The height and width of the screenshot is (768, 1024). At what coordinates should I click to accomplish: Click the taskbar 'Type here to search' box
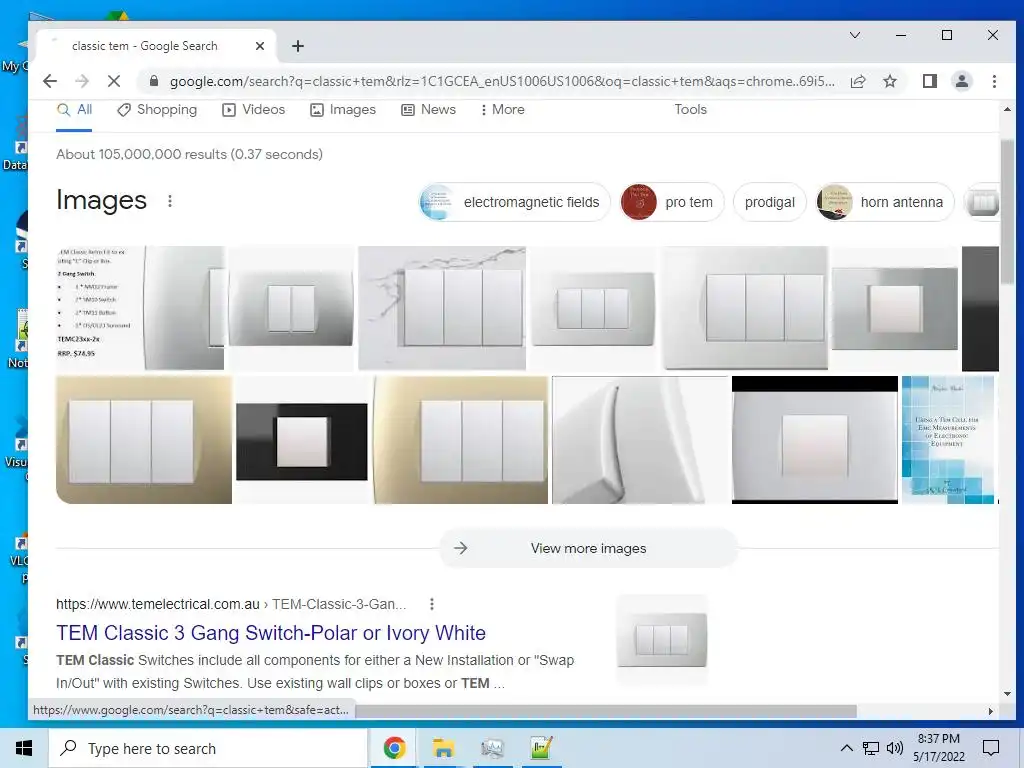click(x=208, y=748)
